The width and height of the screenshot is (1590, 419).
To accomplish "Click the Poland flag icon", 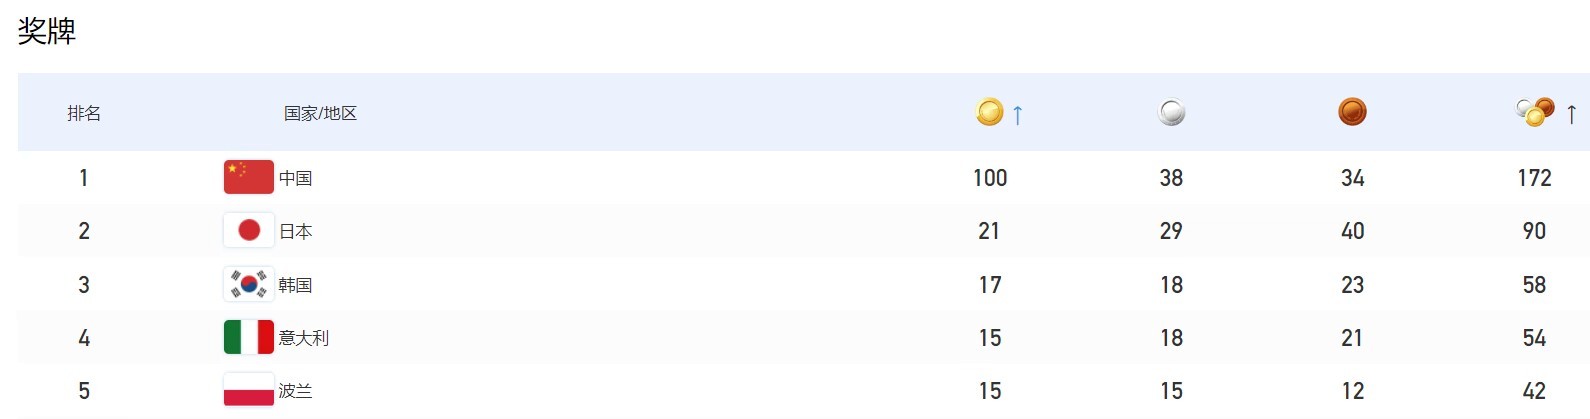I will coord(248,390).
